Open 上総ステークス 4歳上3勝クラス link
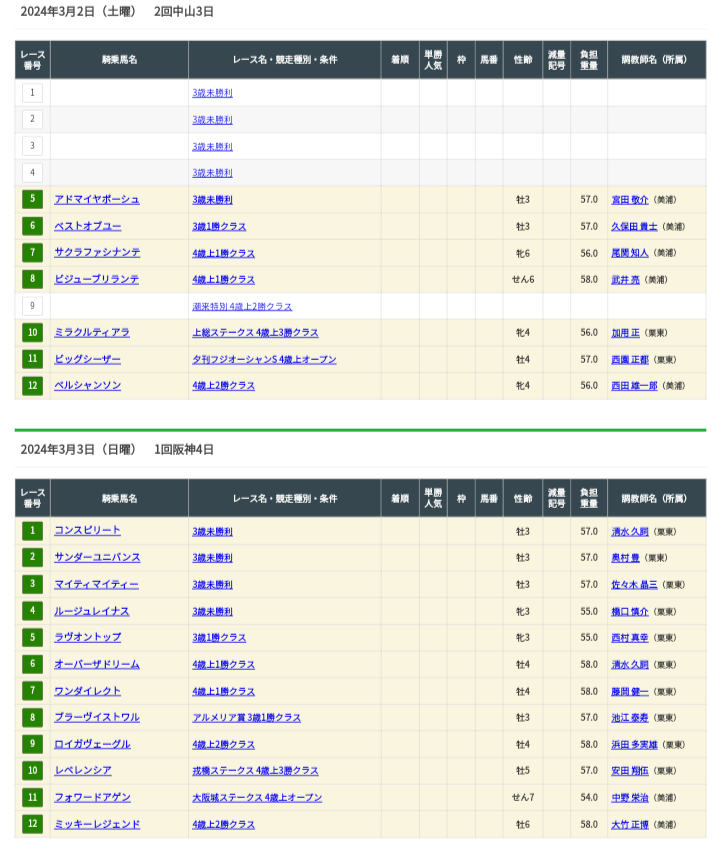Viewport: 720px width, 847px height. point(255,332)
